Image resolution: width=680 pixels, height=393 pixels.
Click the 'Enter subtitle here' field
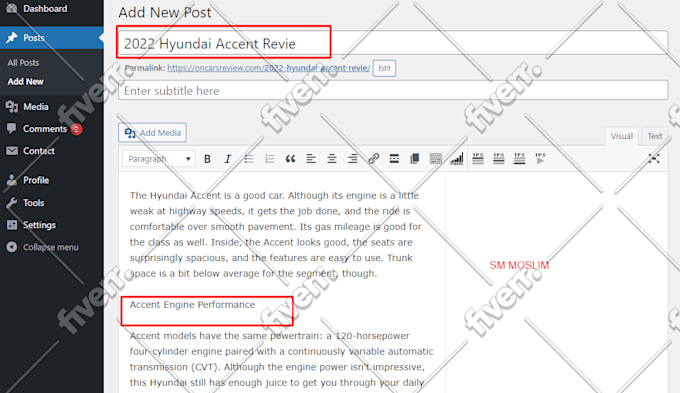[x=393, y=91]
